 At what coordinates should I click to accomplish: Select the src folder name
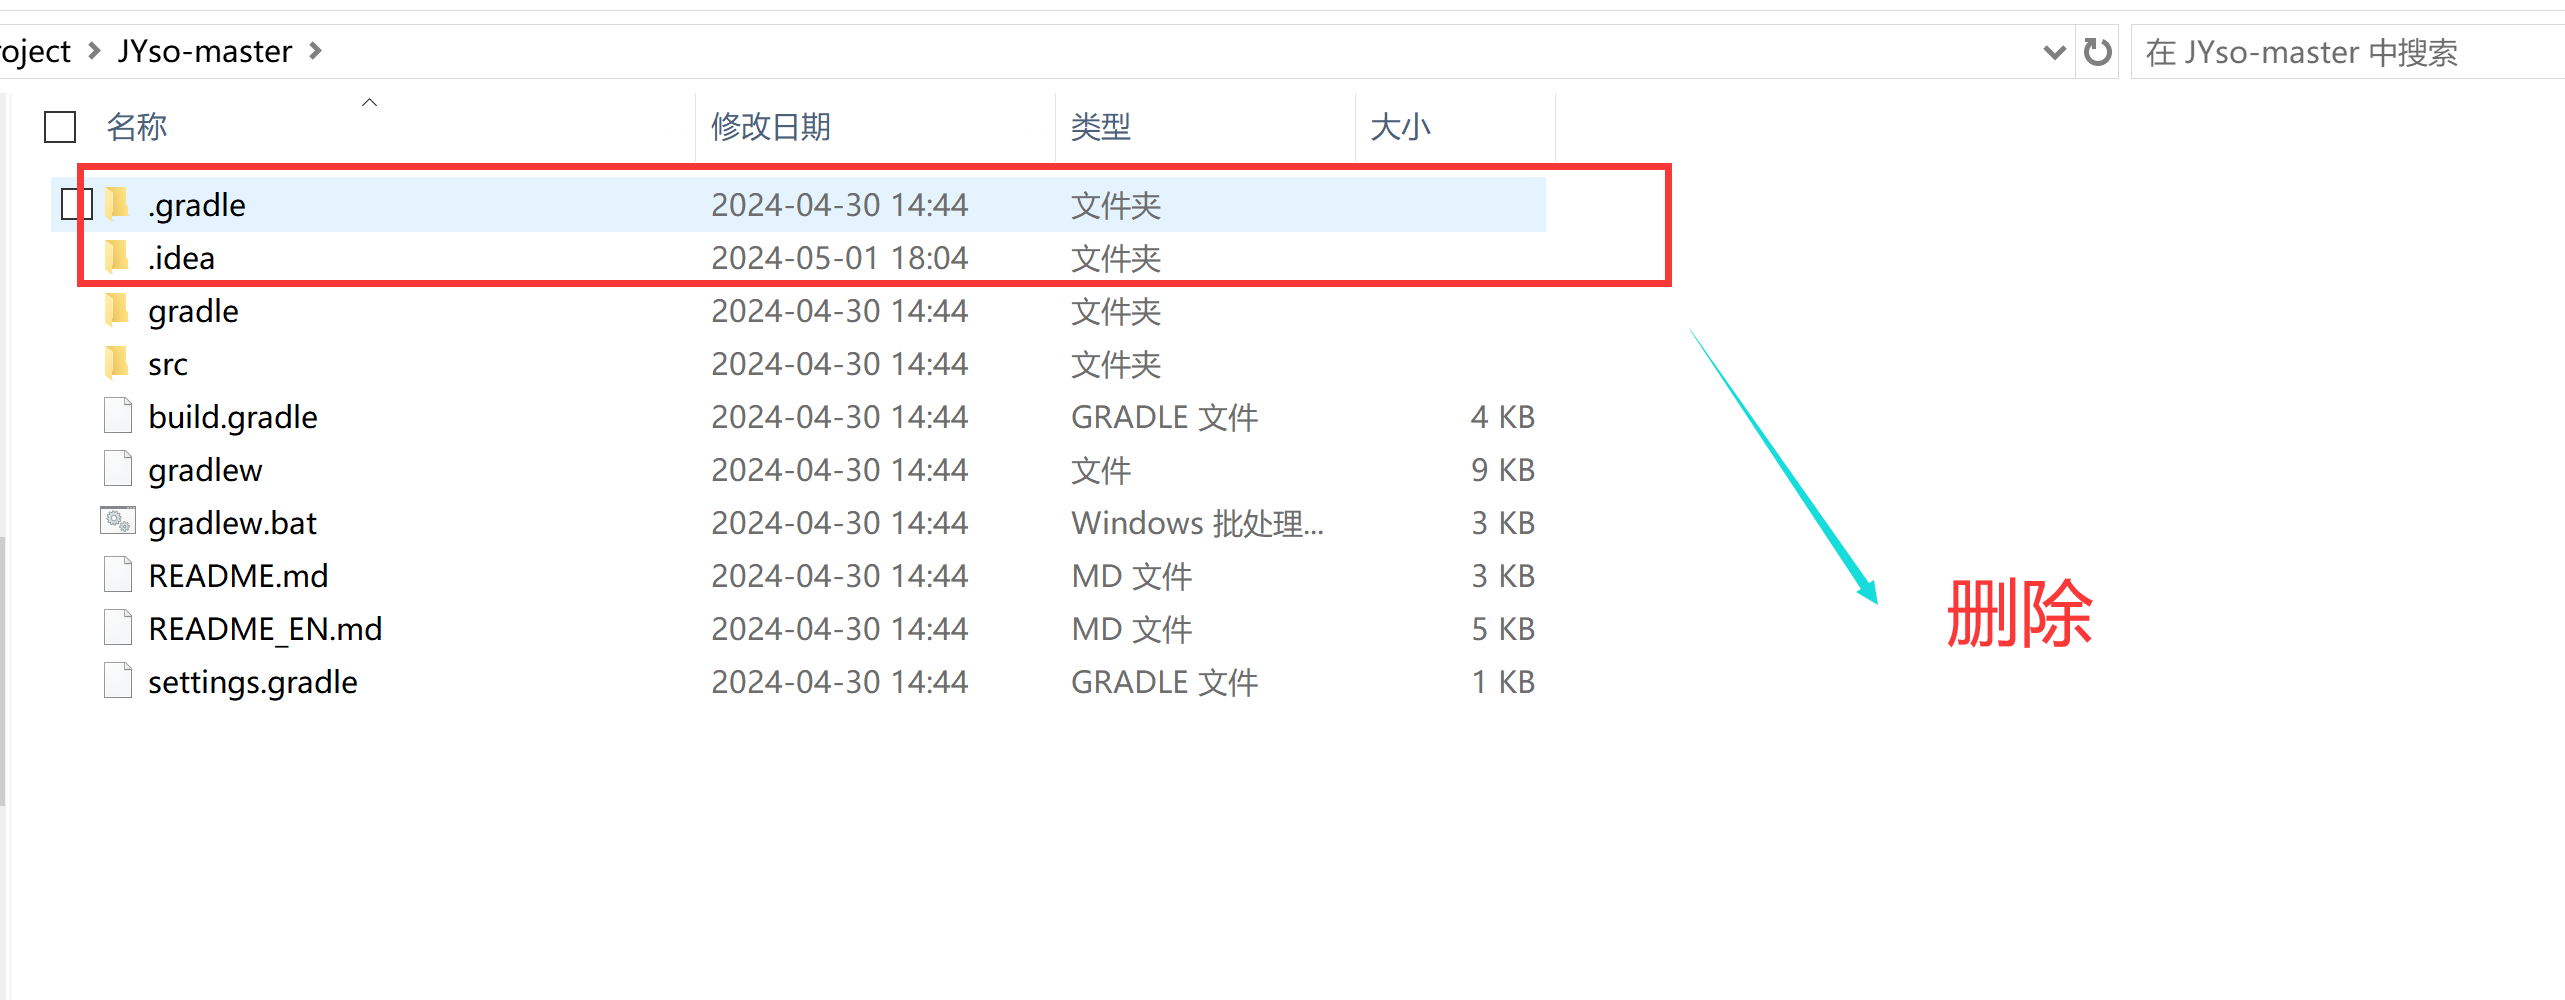tap(168, 364)
